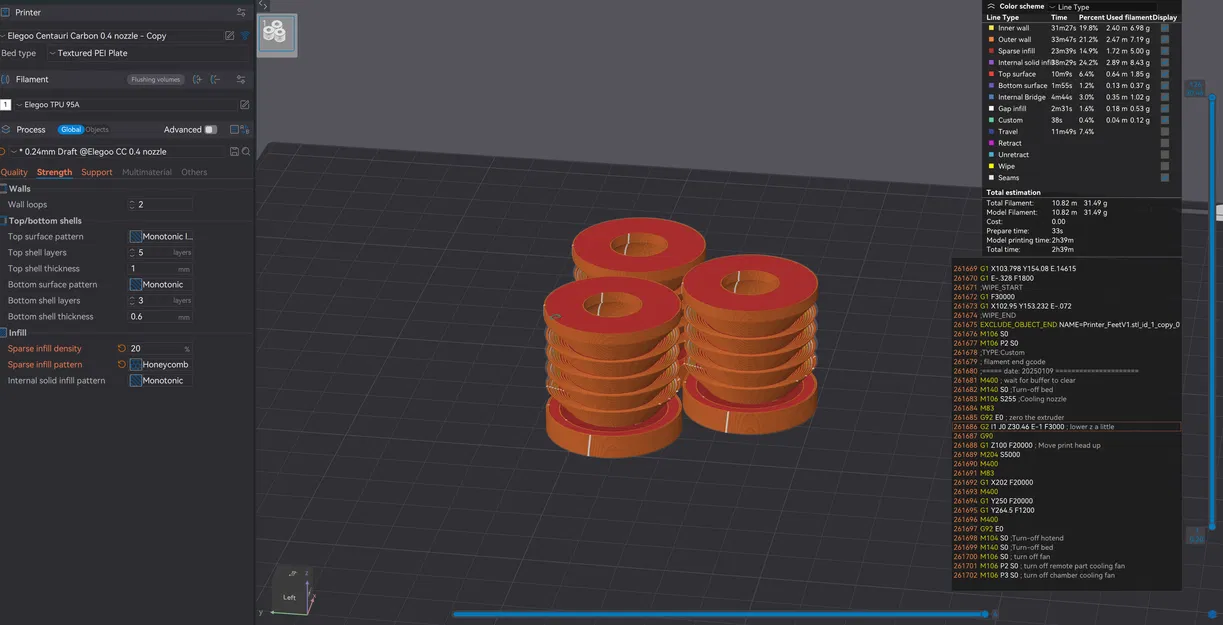
Task: Open 0.24mm Draft process preset dropdown
Action: tap(118, 152)
